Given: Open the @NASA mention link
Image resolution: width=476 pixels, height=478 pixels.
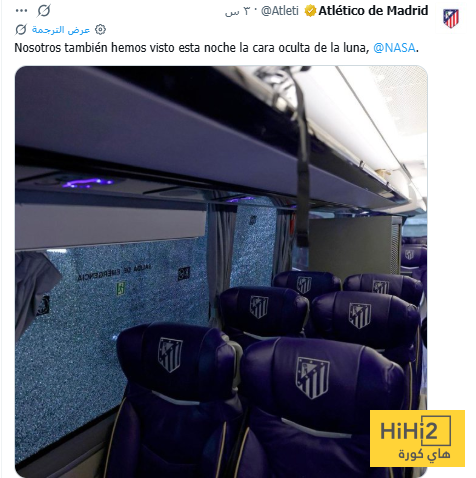Looking at the screenshot, I should click(394, 48).
